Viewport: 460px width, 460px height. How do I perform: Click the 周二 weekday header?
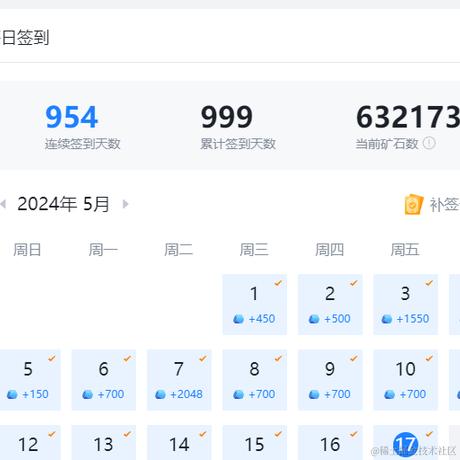click(x=179, y=250)
